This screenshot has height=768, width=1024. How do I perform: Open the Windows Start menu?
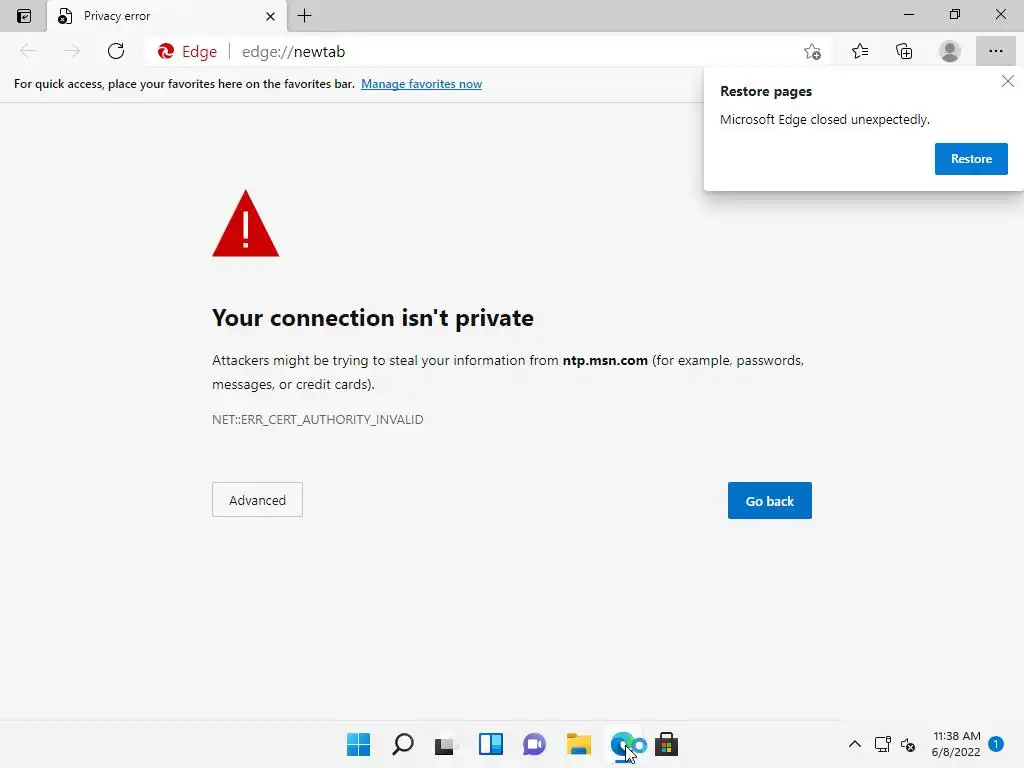(359, 744)
